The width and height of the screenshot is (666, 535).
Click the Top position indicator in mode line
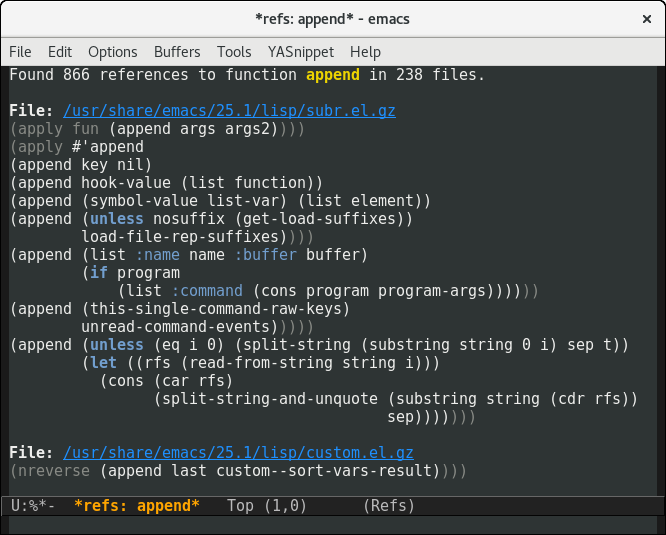click(x=241, y=506)
